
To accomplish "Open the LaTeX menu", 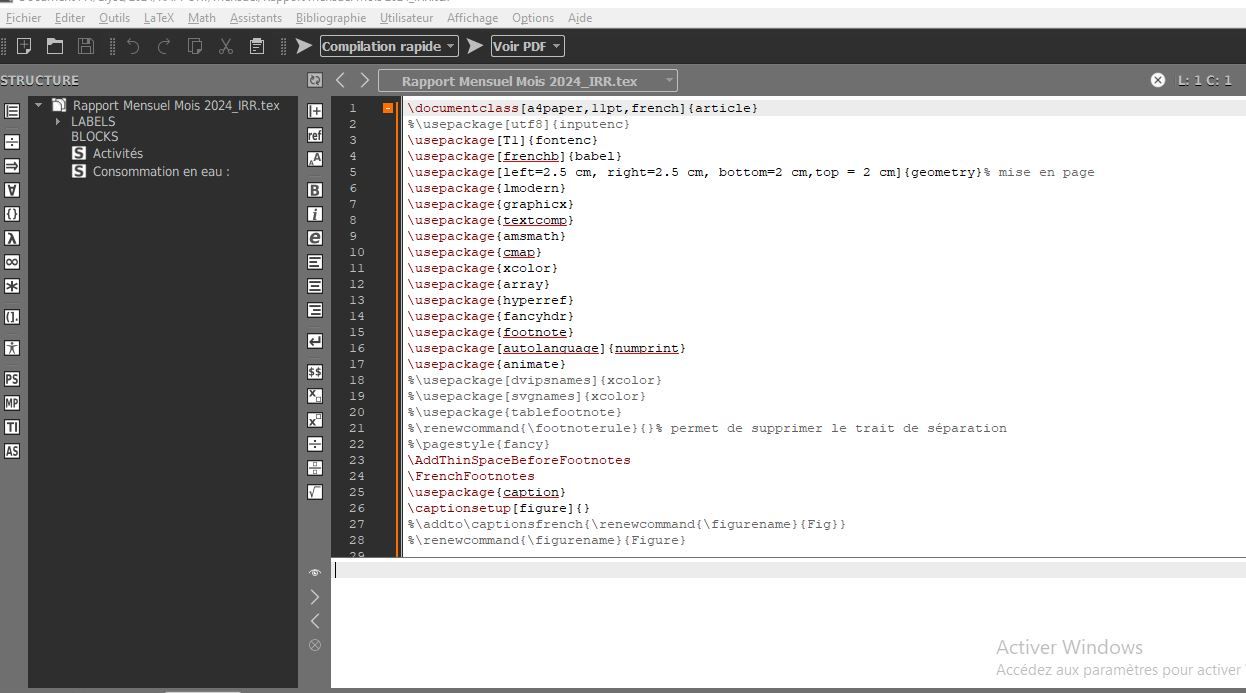I will (x=158, y=18).
